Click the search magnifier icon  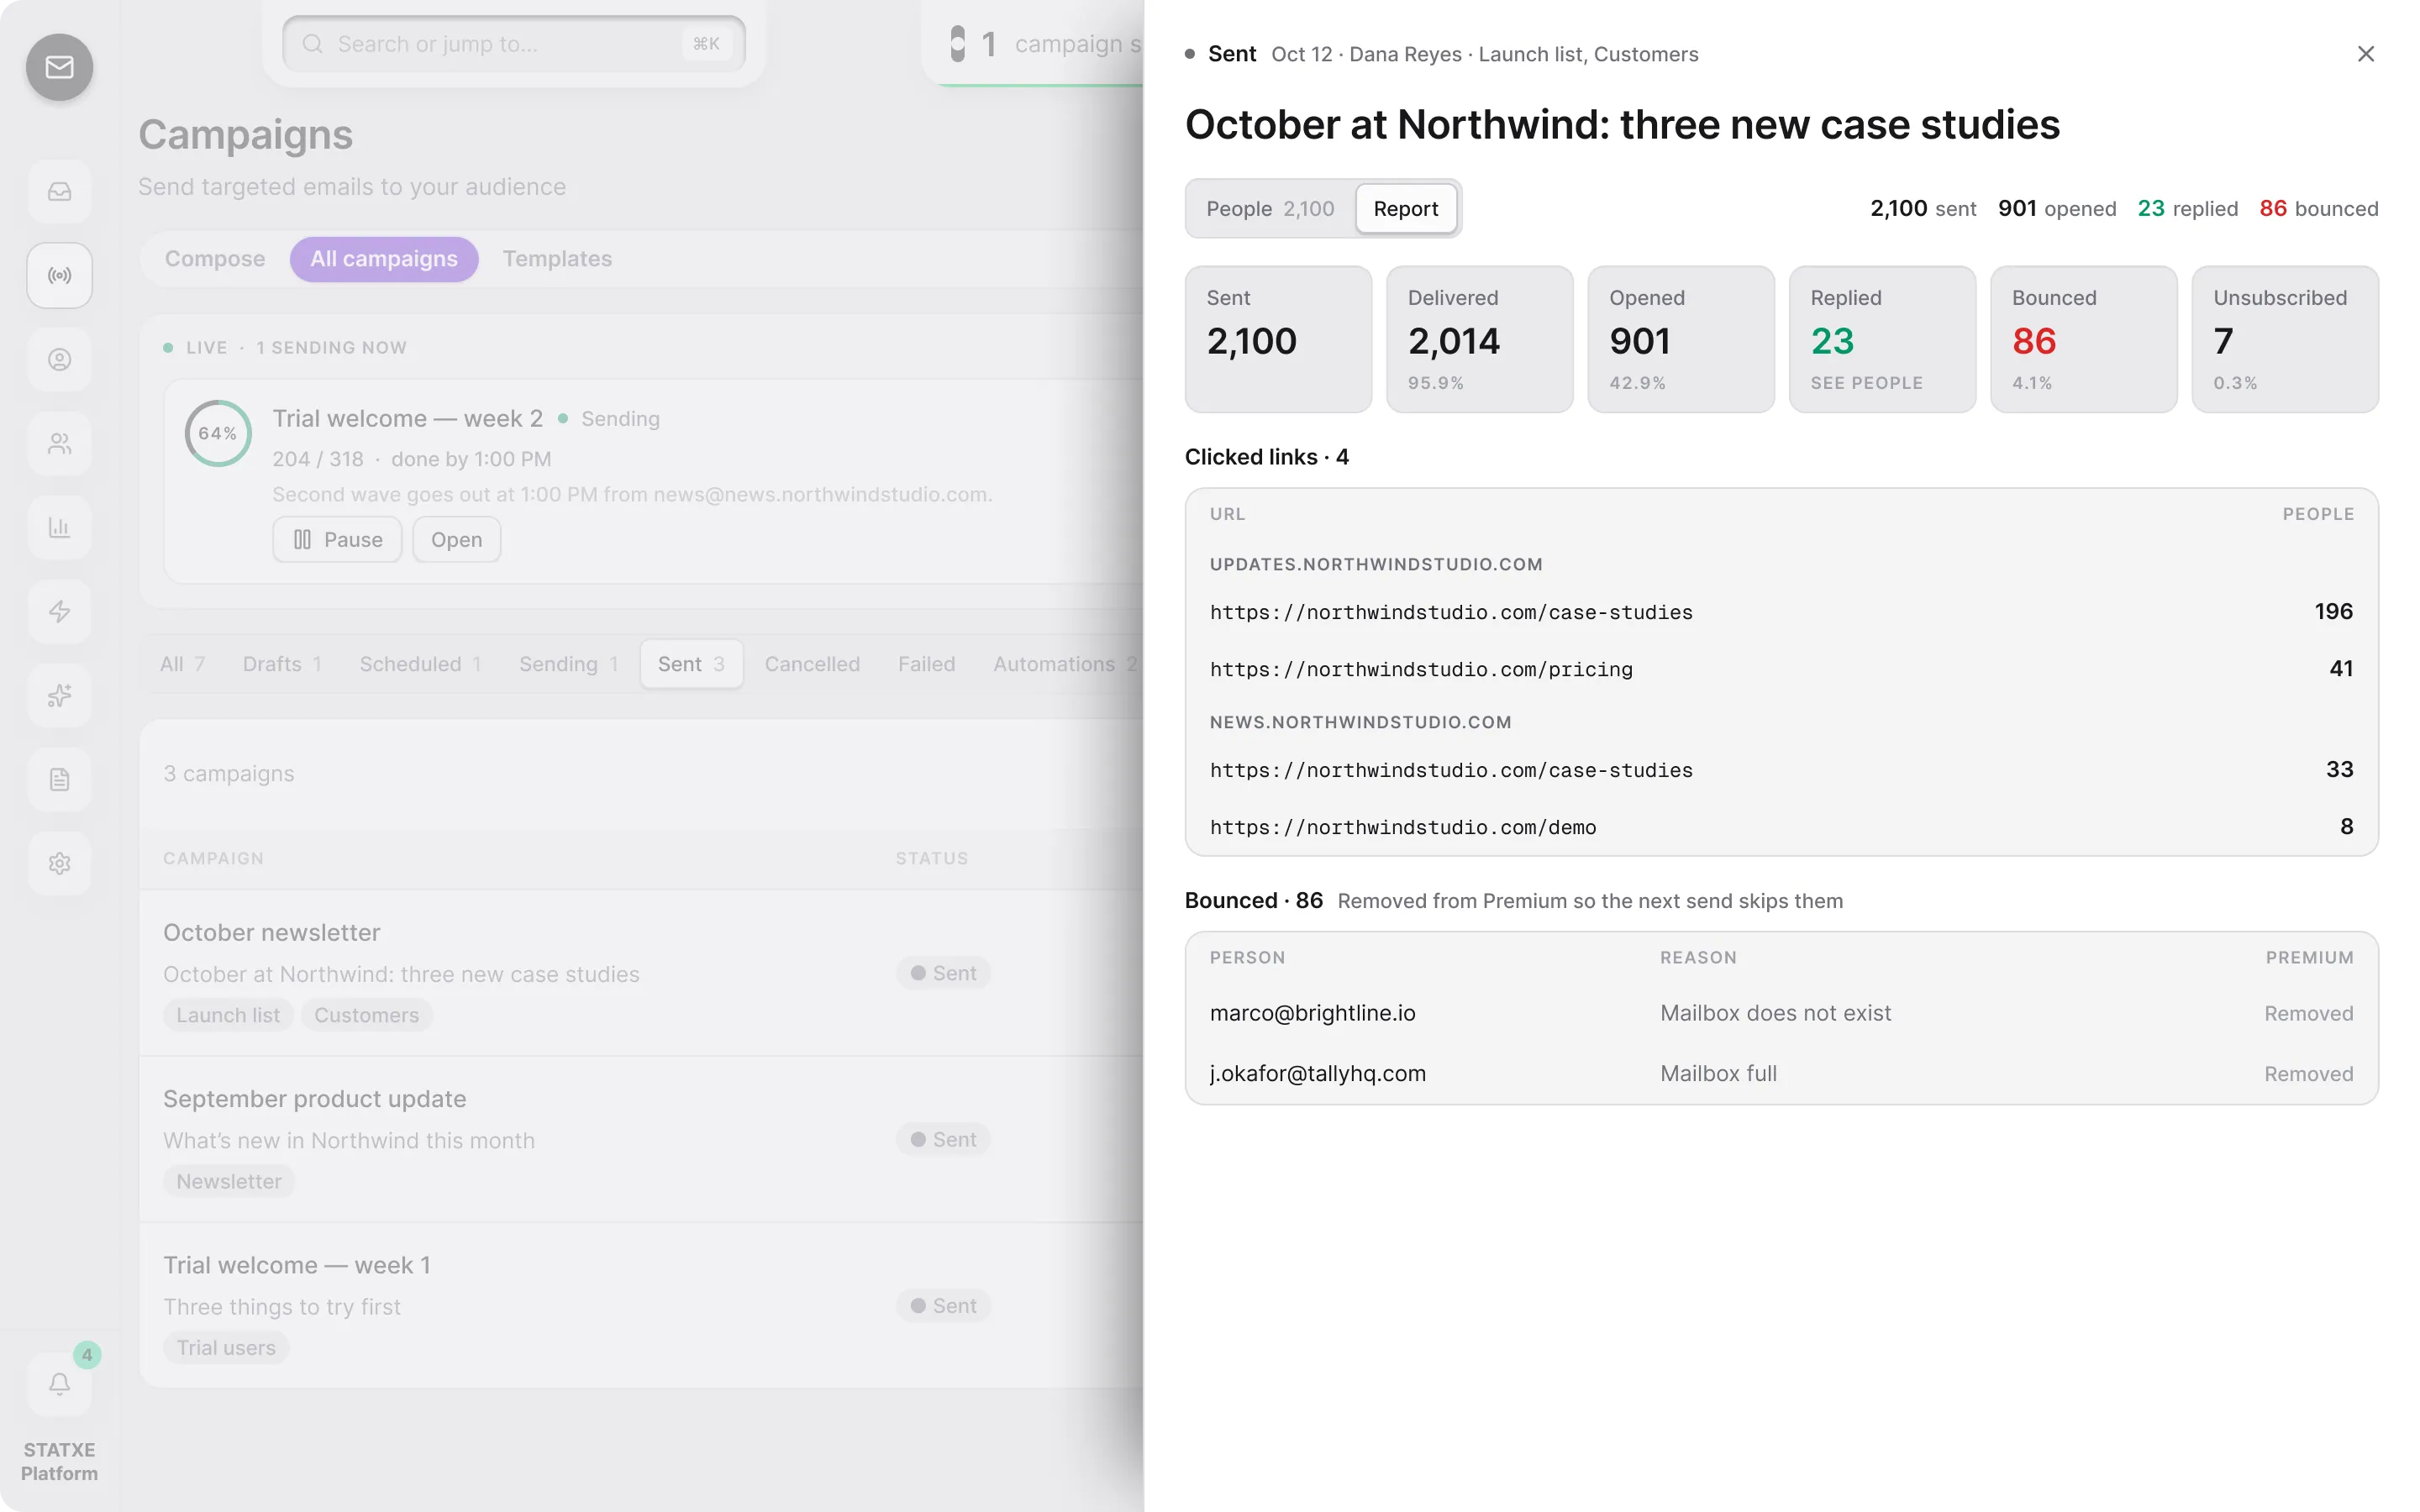pos(312,44)
